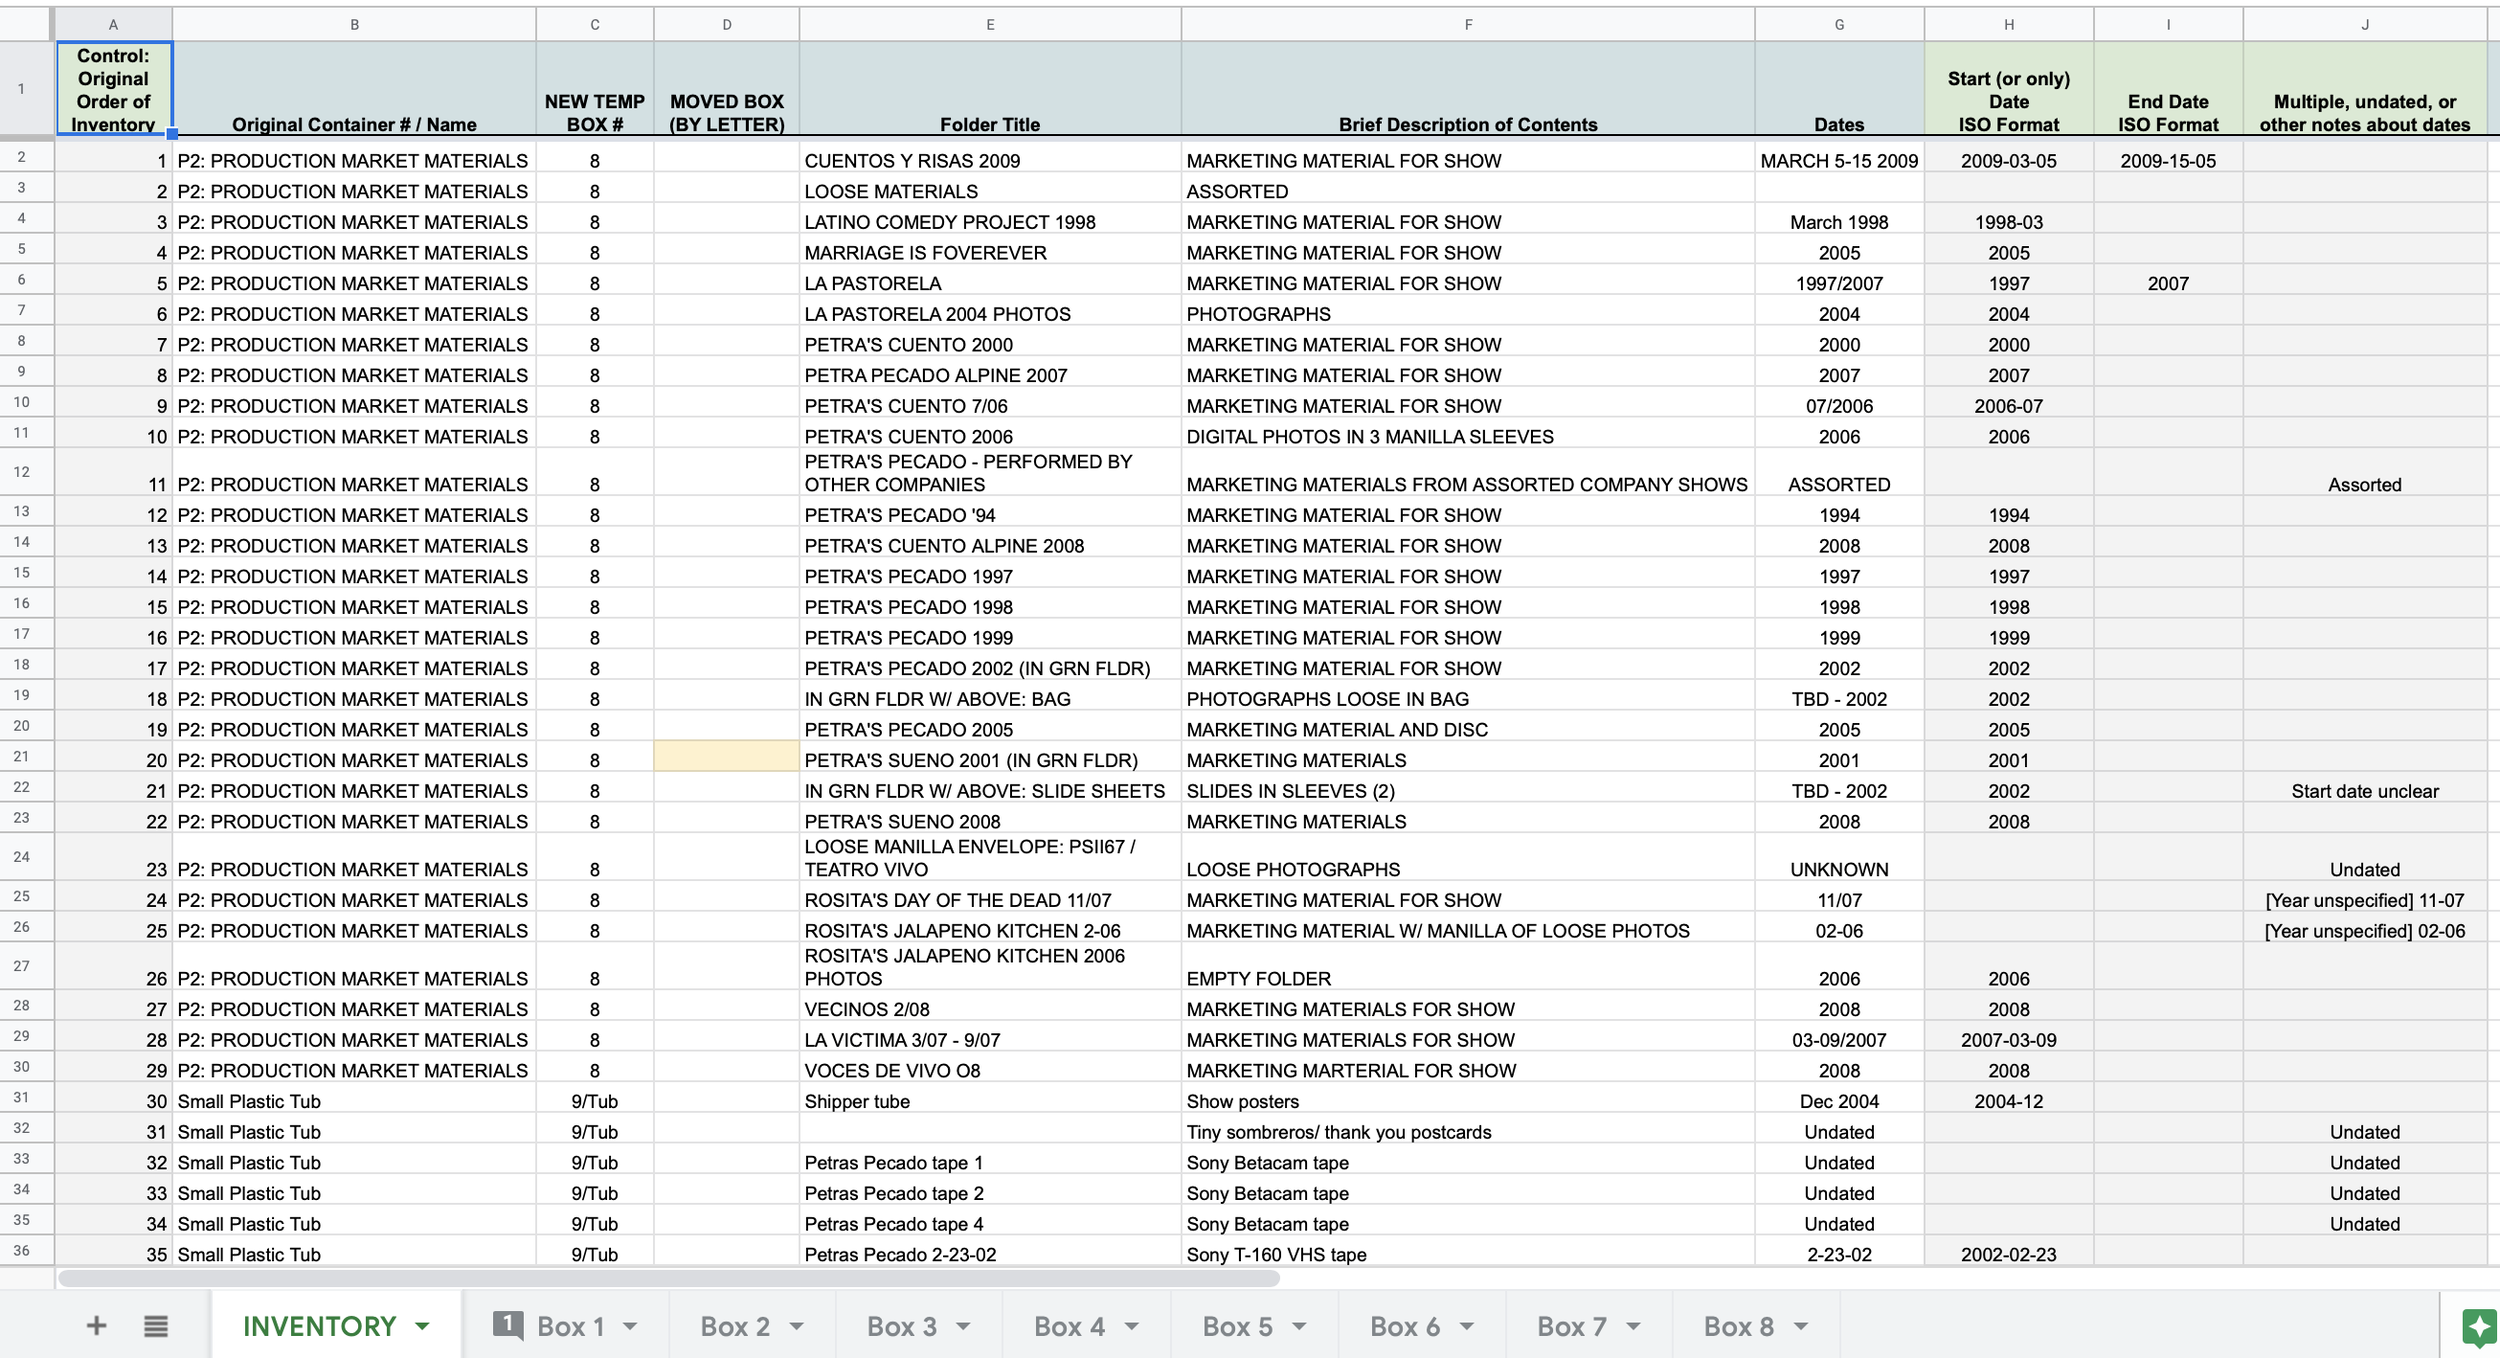Open the all sheets list icon
This screenshot has width=2500, height=1358.
click(155, 1326)
